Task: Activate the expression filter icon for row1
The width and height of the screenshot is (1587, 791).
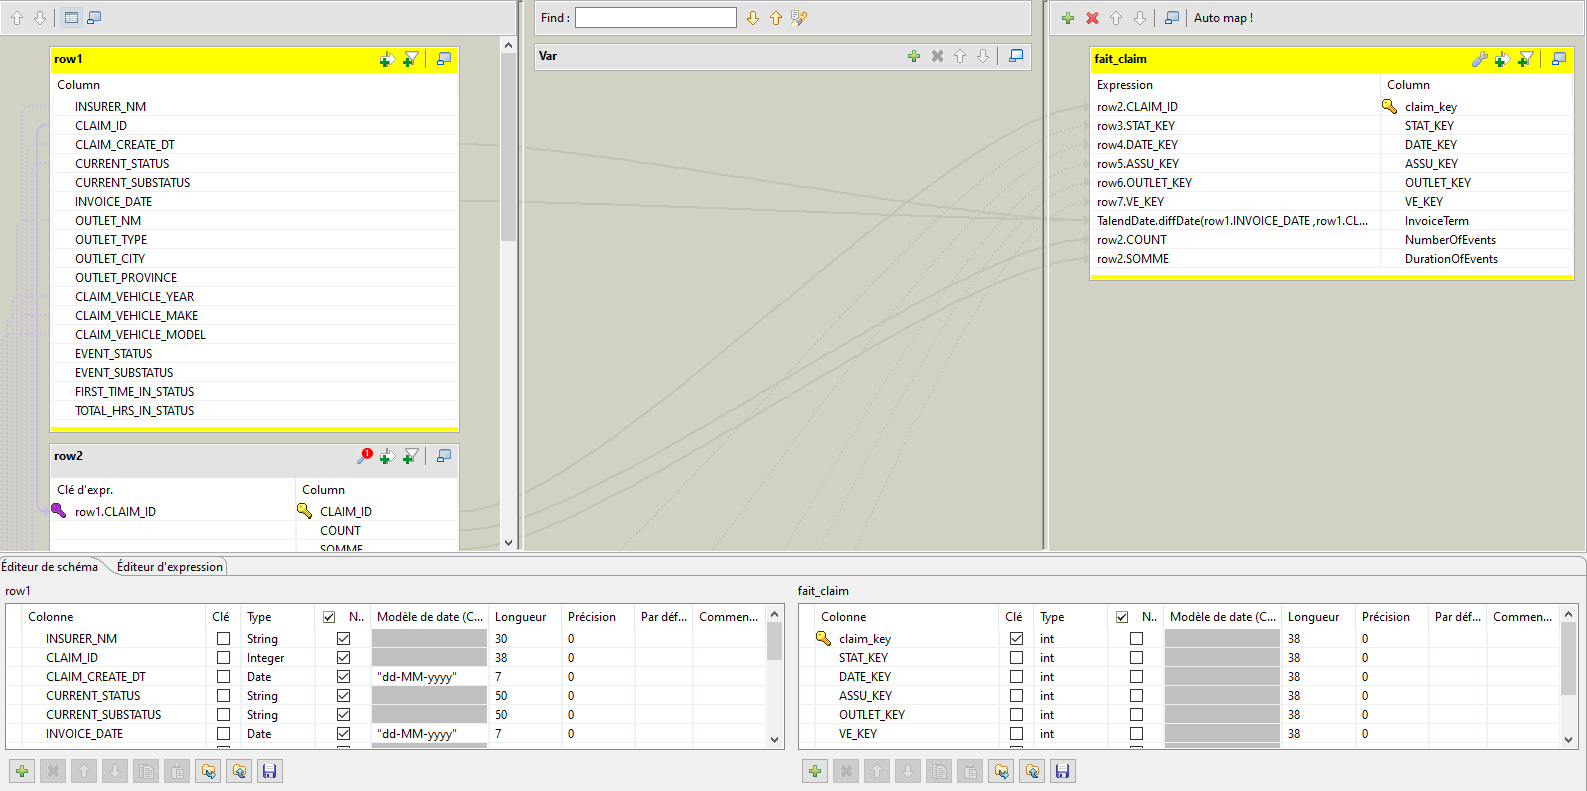Action: point(410,60)
